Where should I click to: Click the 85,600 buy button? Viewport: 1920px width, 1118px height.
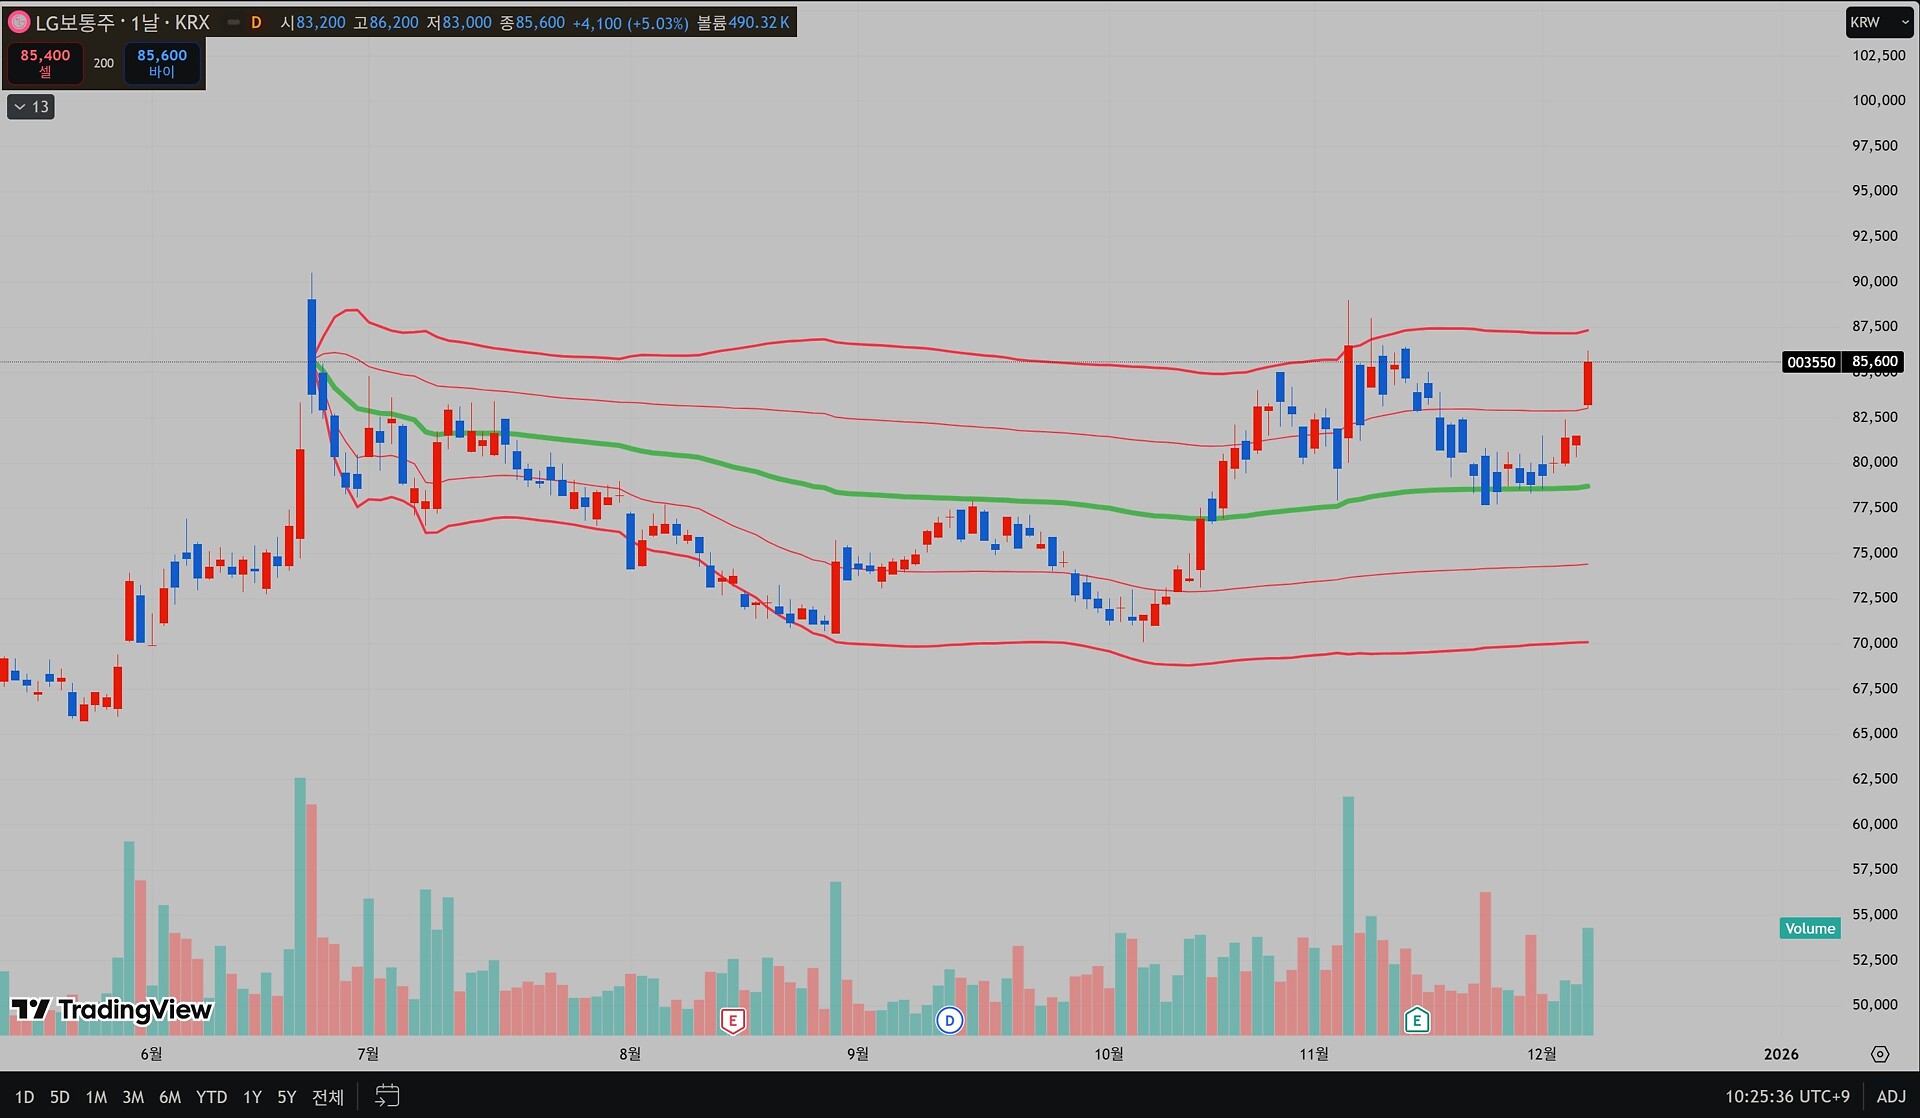coord(162,62)
